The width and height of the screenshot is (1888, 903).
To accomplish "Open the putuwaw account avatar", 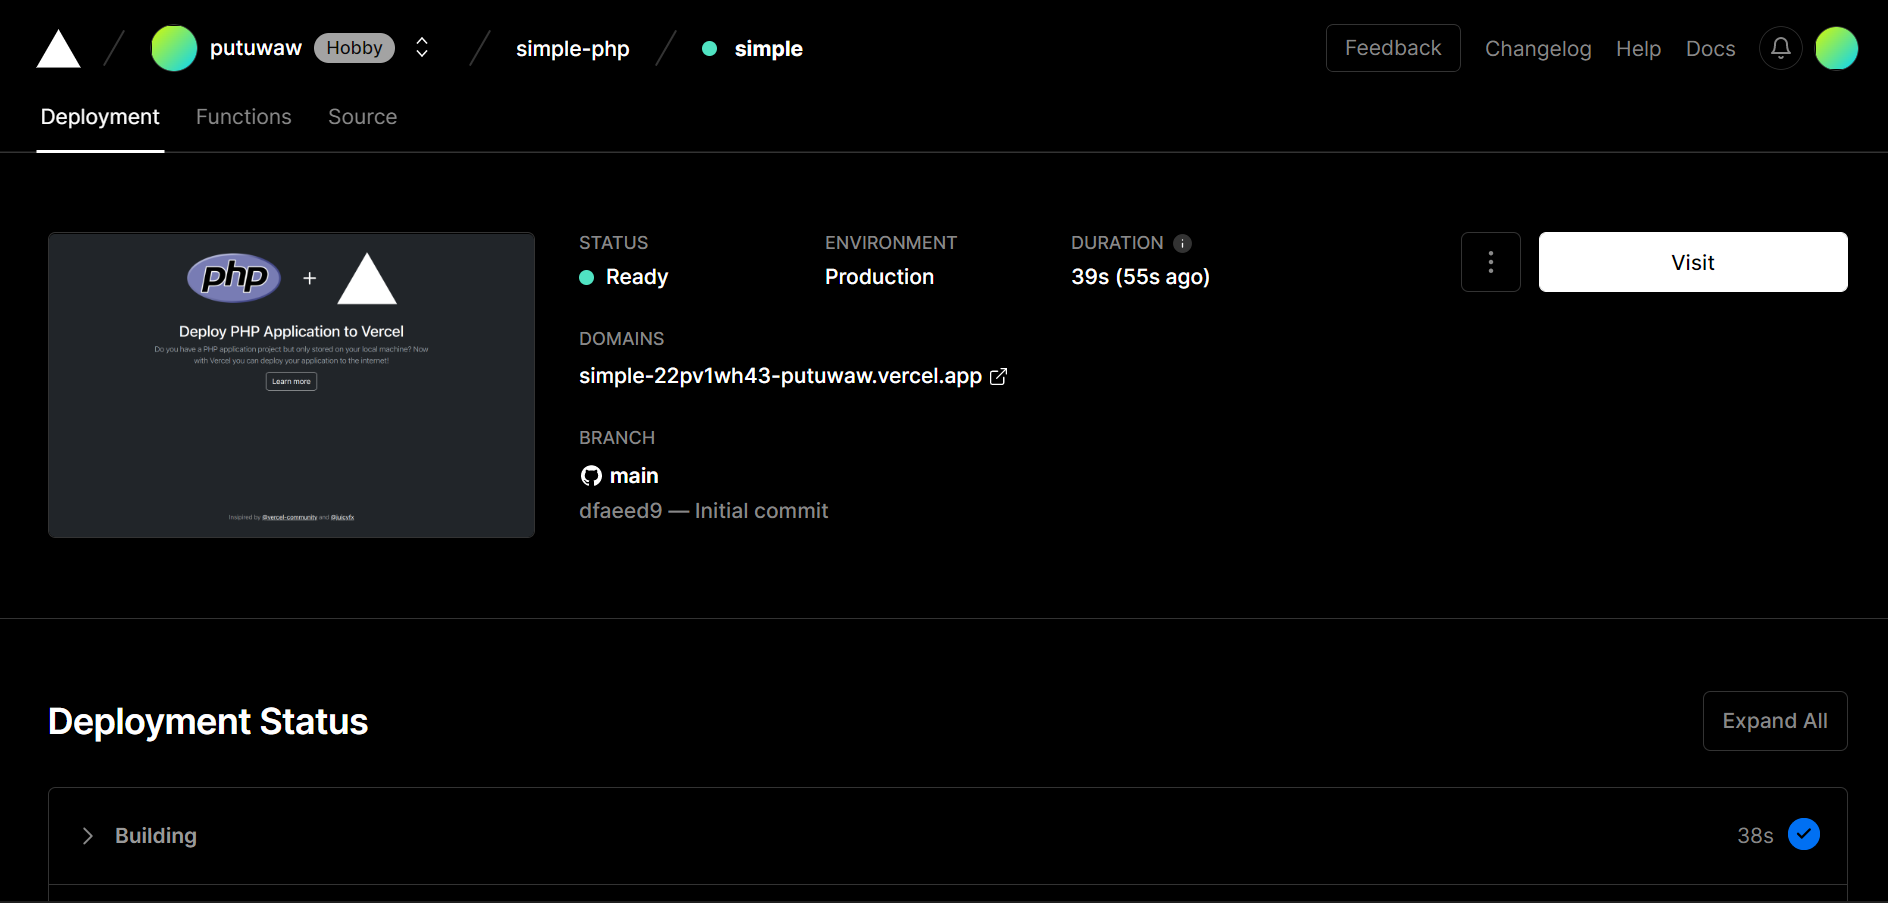I will click(x=174, y=48).
